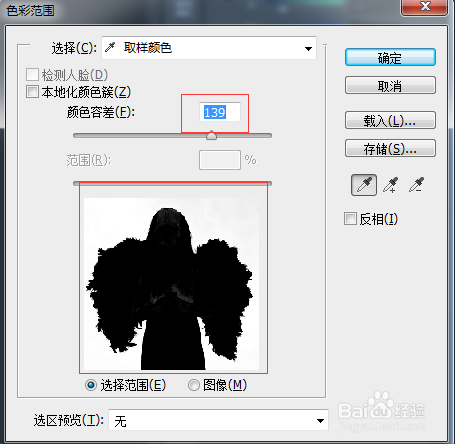Enable 检测人脸(D) checkbox

(32, 75)
